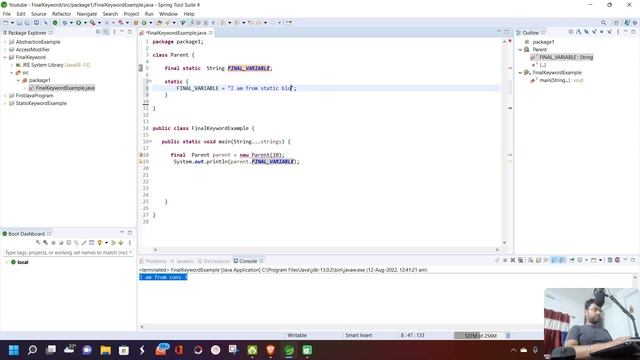Image resolution: width=640 pixels, height=360 pixels.
Task: Minimize the Boot Dashboard panel
Action: tap(122, 233)
